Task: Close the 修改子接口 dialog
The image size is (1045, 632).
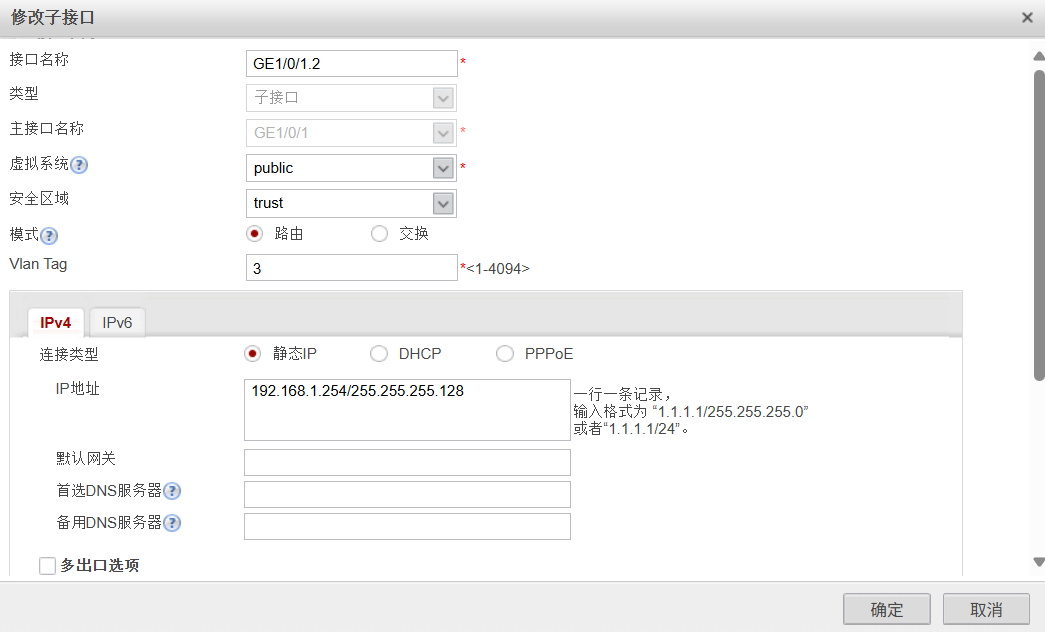Action: pyautogui.click(x=1027, y=18)
